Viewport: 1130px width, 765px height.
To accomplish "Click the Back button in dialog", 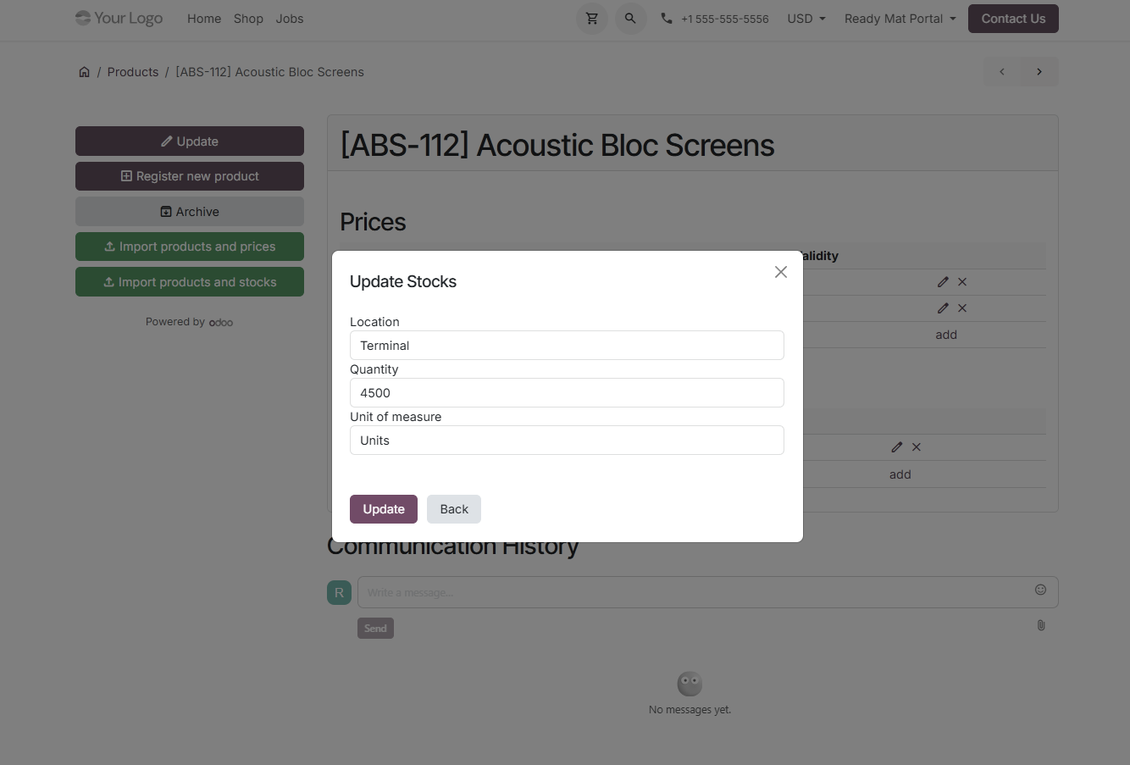I will click(x=454, y=509).
